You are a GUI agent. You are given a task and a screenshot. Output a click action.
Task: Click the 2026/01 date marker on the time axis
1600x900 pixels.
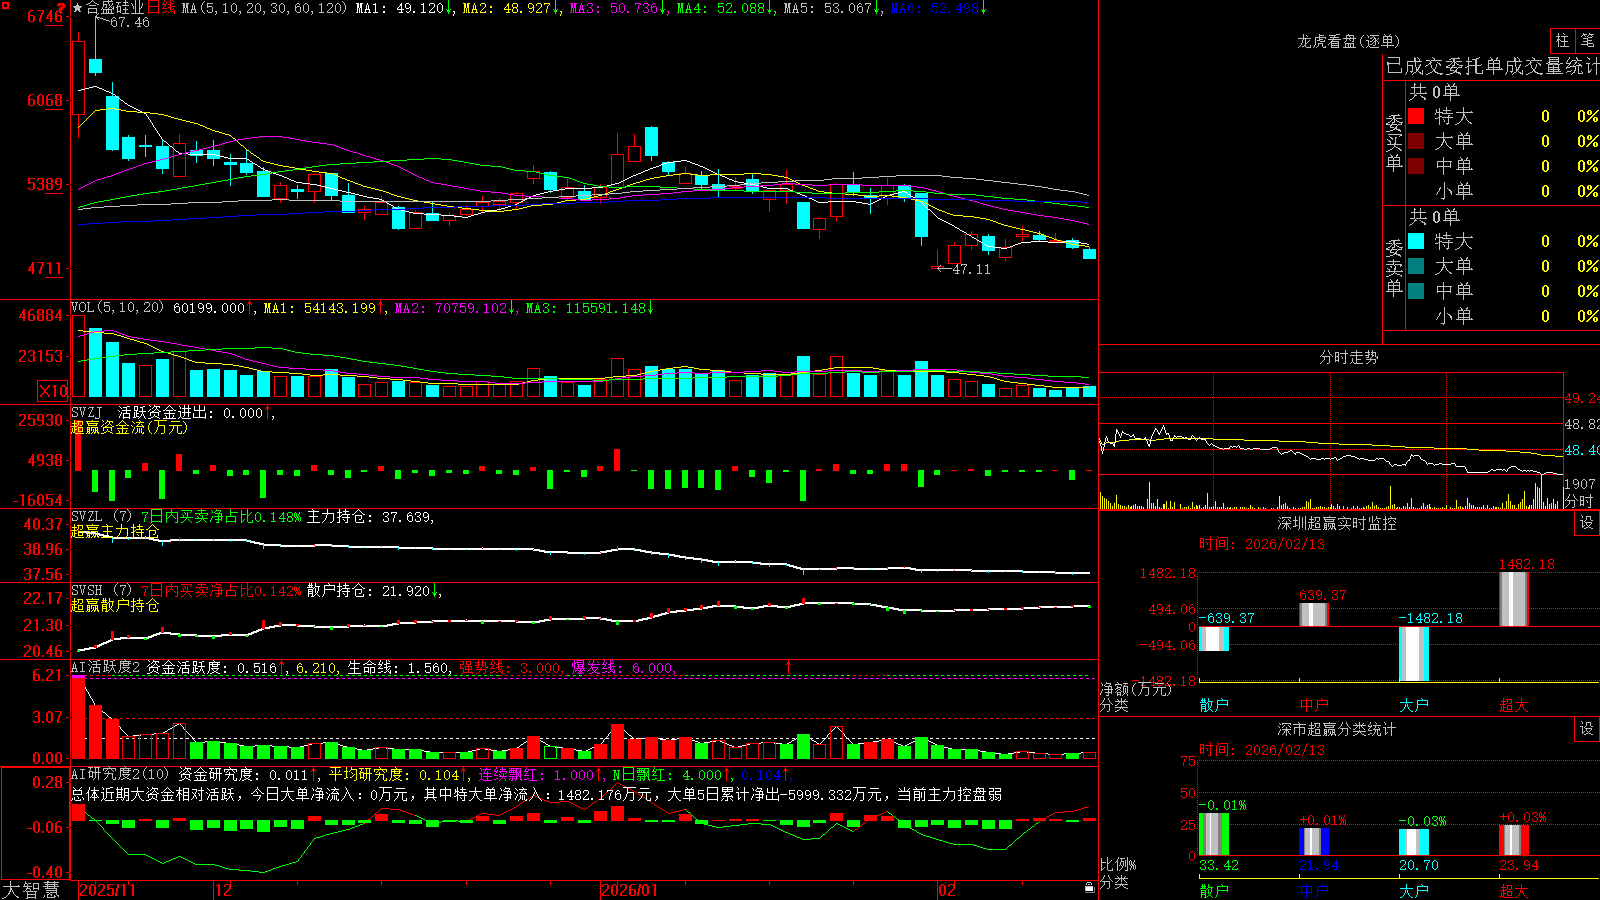point(630,890)
